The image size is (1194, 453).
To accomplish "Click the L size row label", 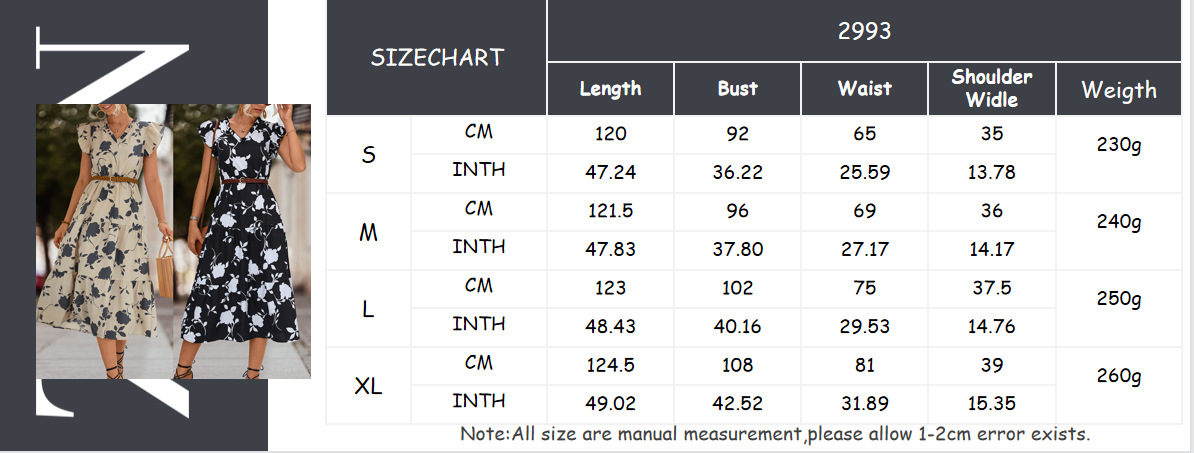I will tap(369, 309).
